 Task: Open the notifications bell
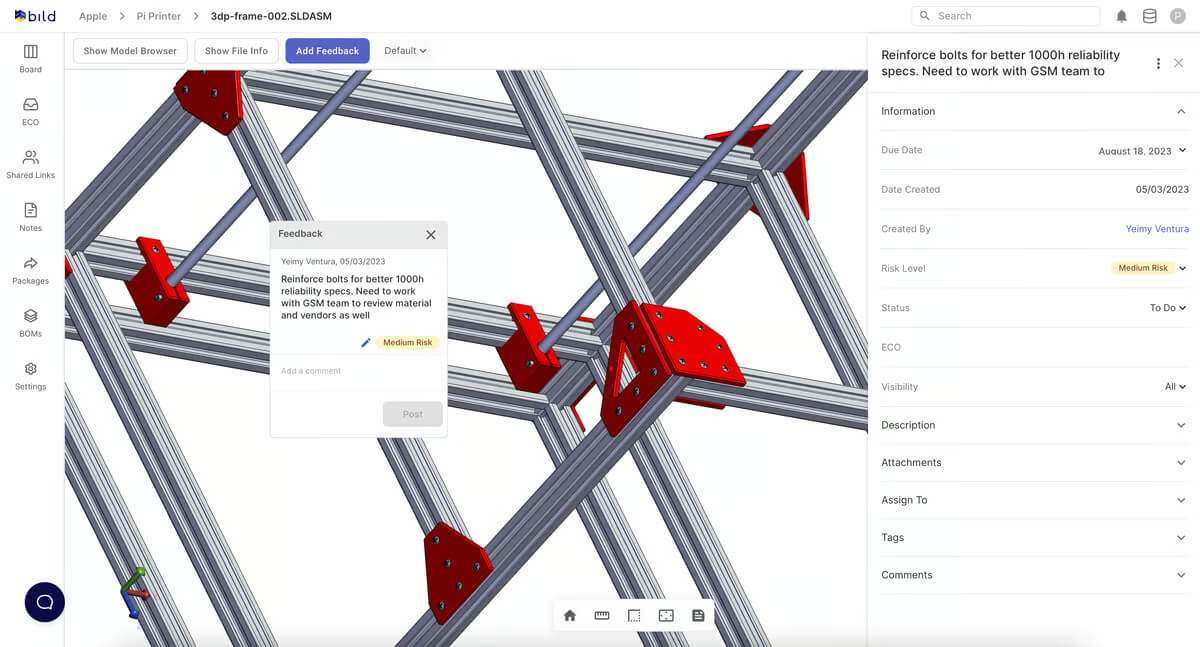tap(1122, 16)
